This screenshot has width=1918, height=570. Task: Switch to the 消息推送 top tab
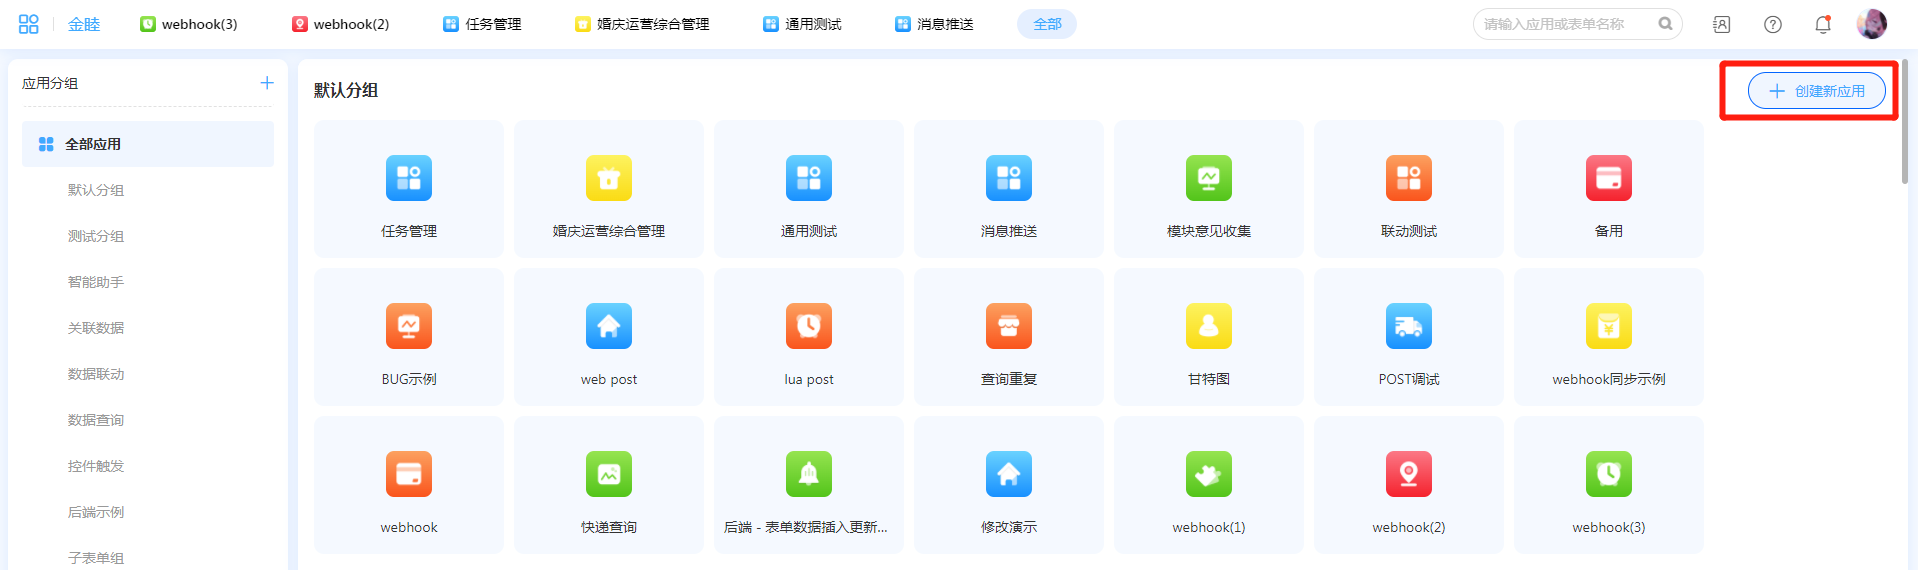tap(934, 24)
